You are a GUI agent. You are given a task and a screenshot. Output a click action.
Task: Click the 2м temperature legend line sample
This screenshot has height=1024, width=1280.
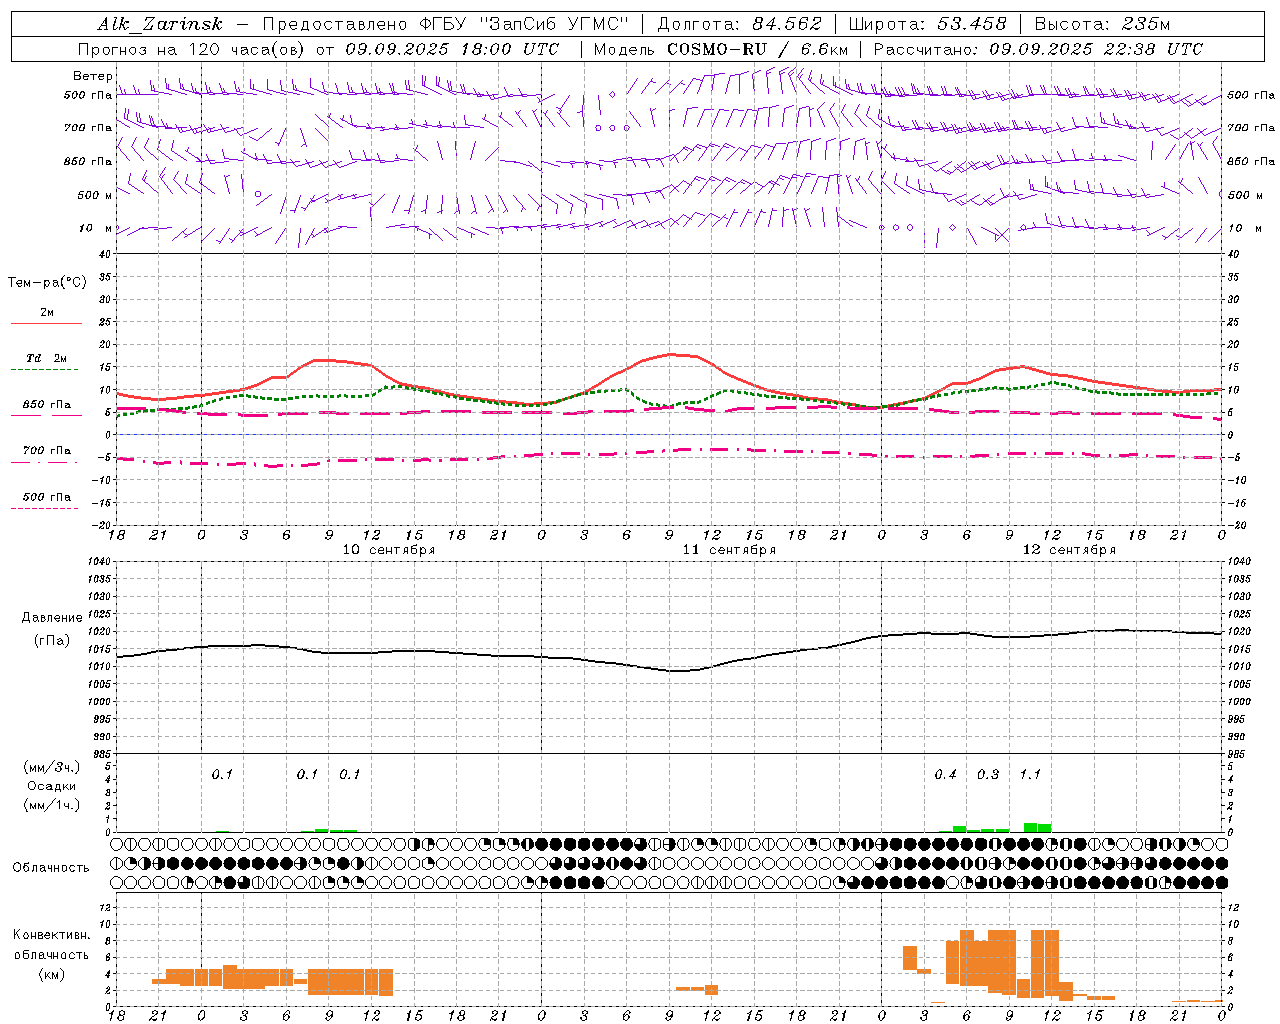point(46,324)
